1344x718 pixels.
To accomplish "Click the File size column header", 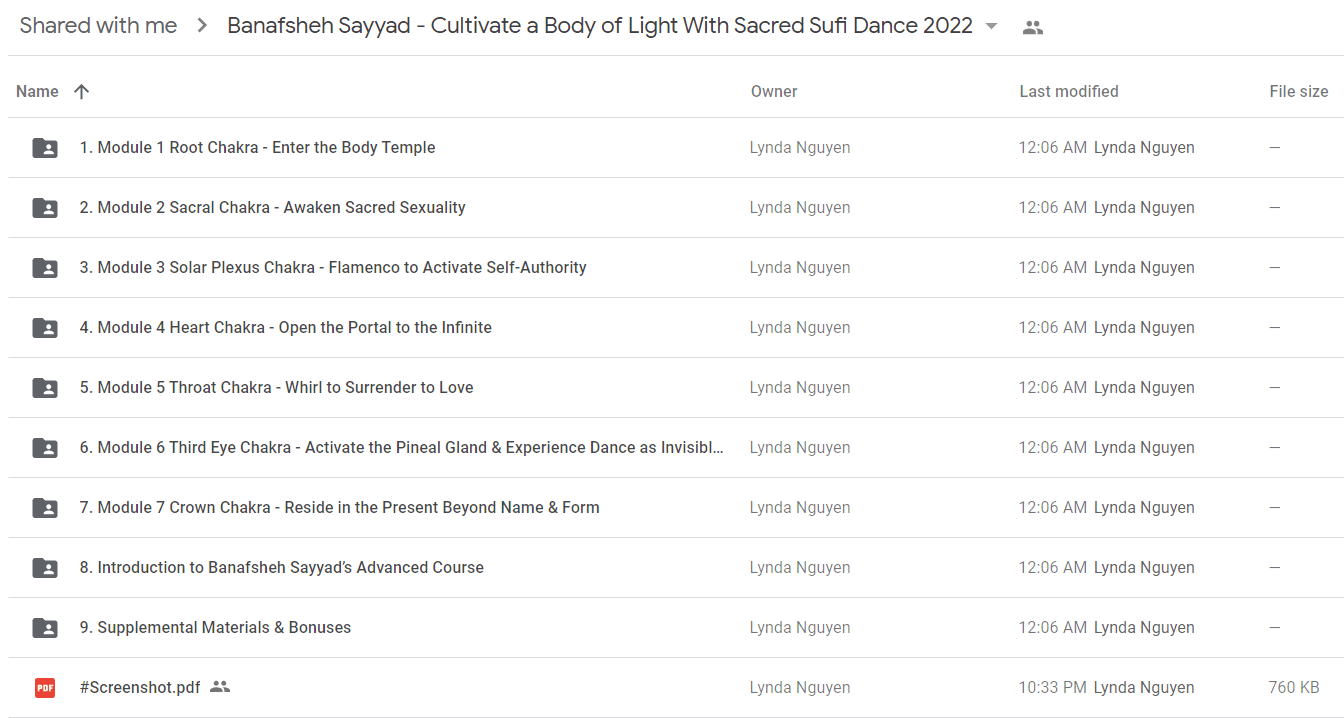I will 1299,91.
